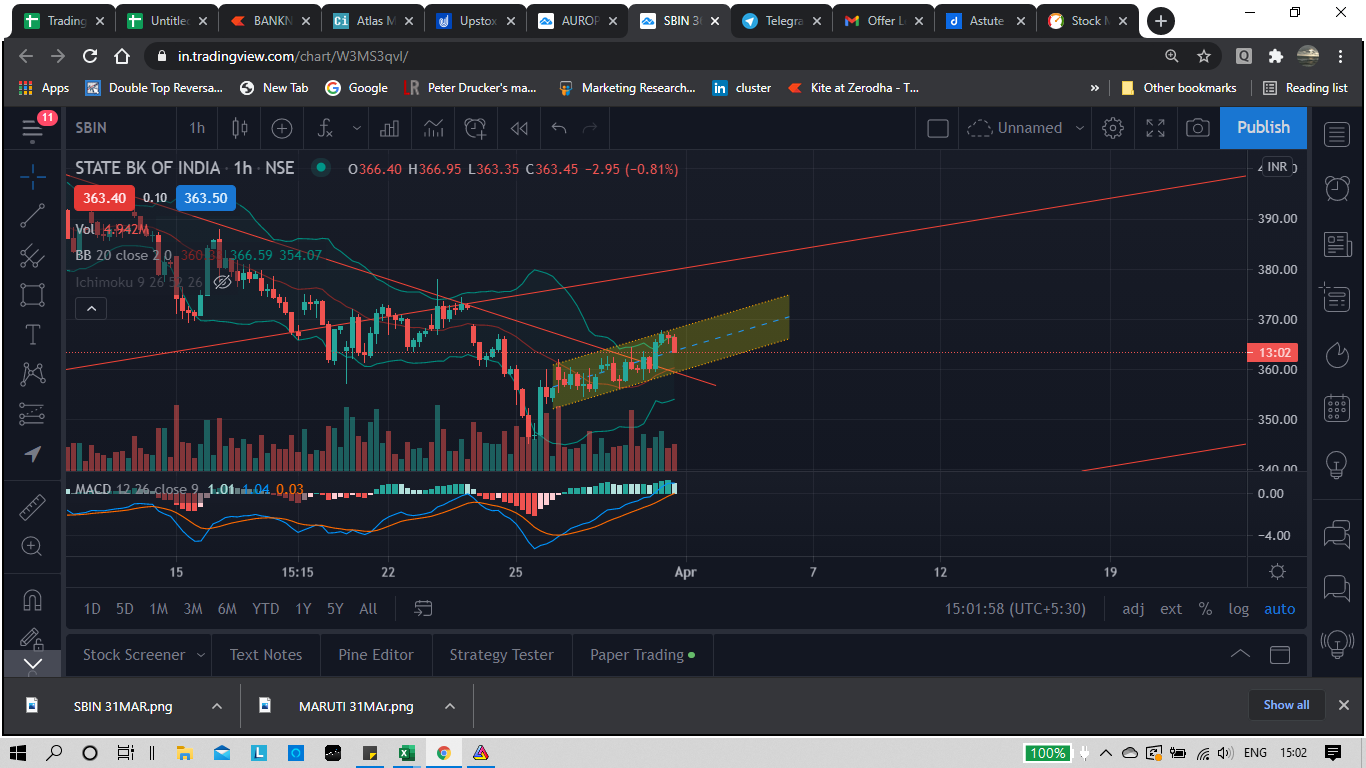Enter fullscreen mode with the expand icon
1366x768 pixels.
(x=1155, y=128)
